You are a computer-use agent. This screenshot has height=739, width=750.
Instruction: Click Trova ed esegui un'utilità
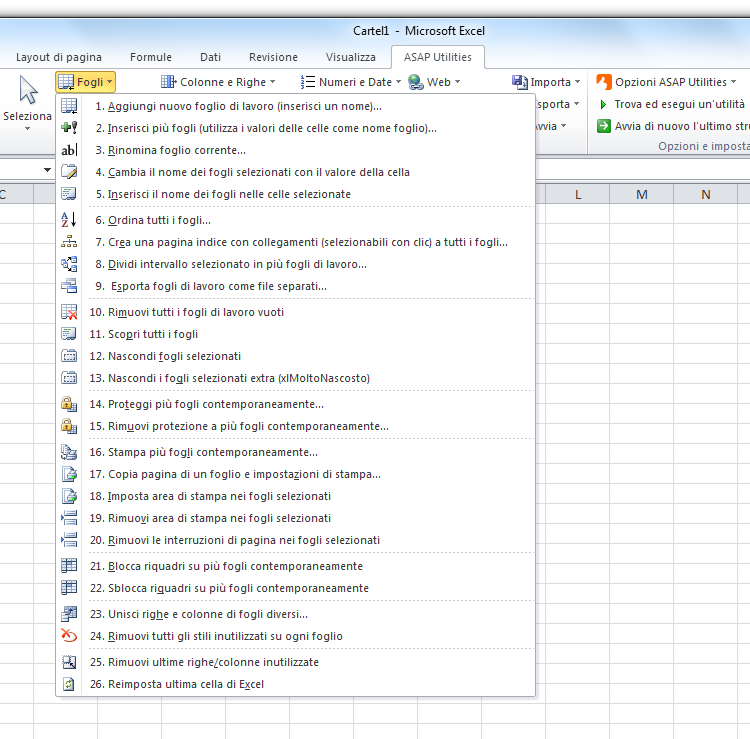(x=673, y=104)
